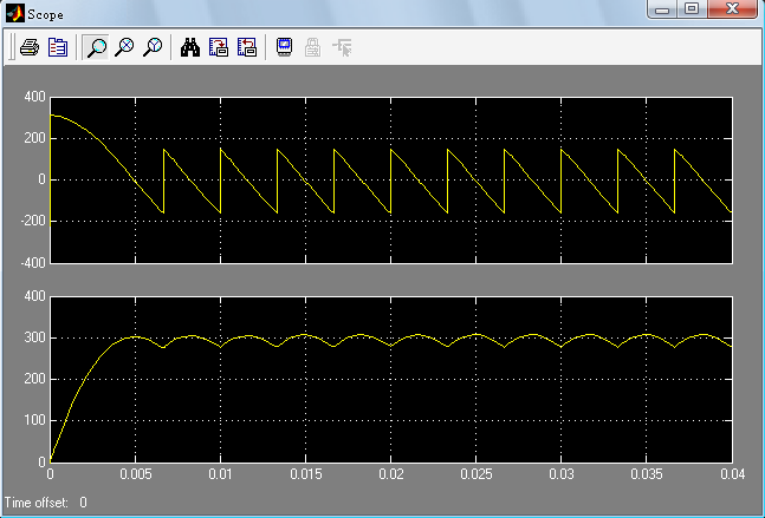
Task: Click the Time offset: 0 status text
Action: tap(46, 502)
